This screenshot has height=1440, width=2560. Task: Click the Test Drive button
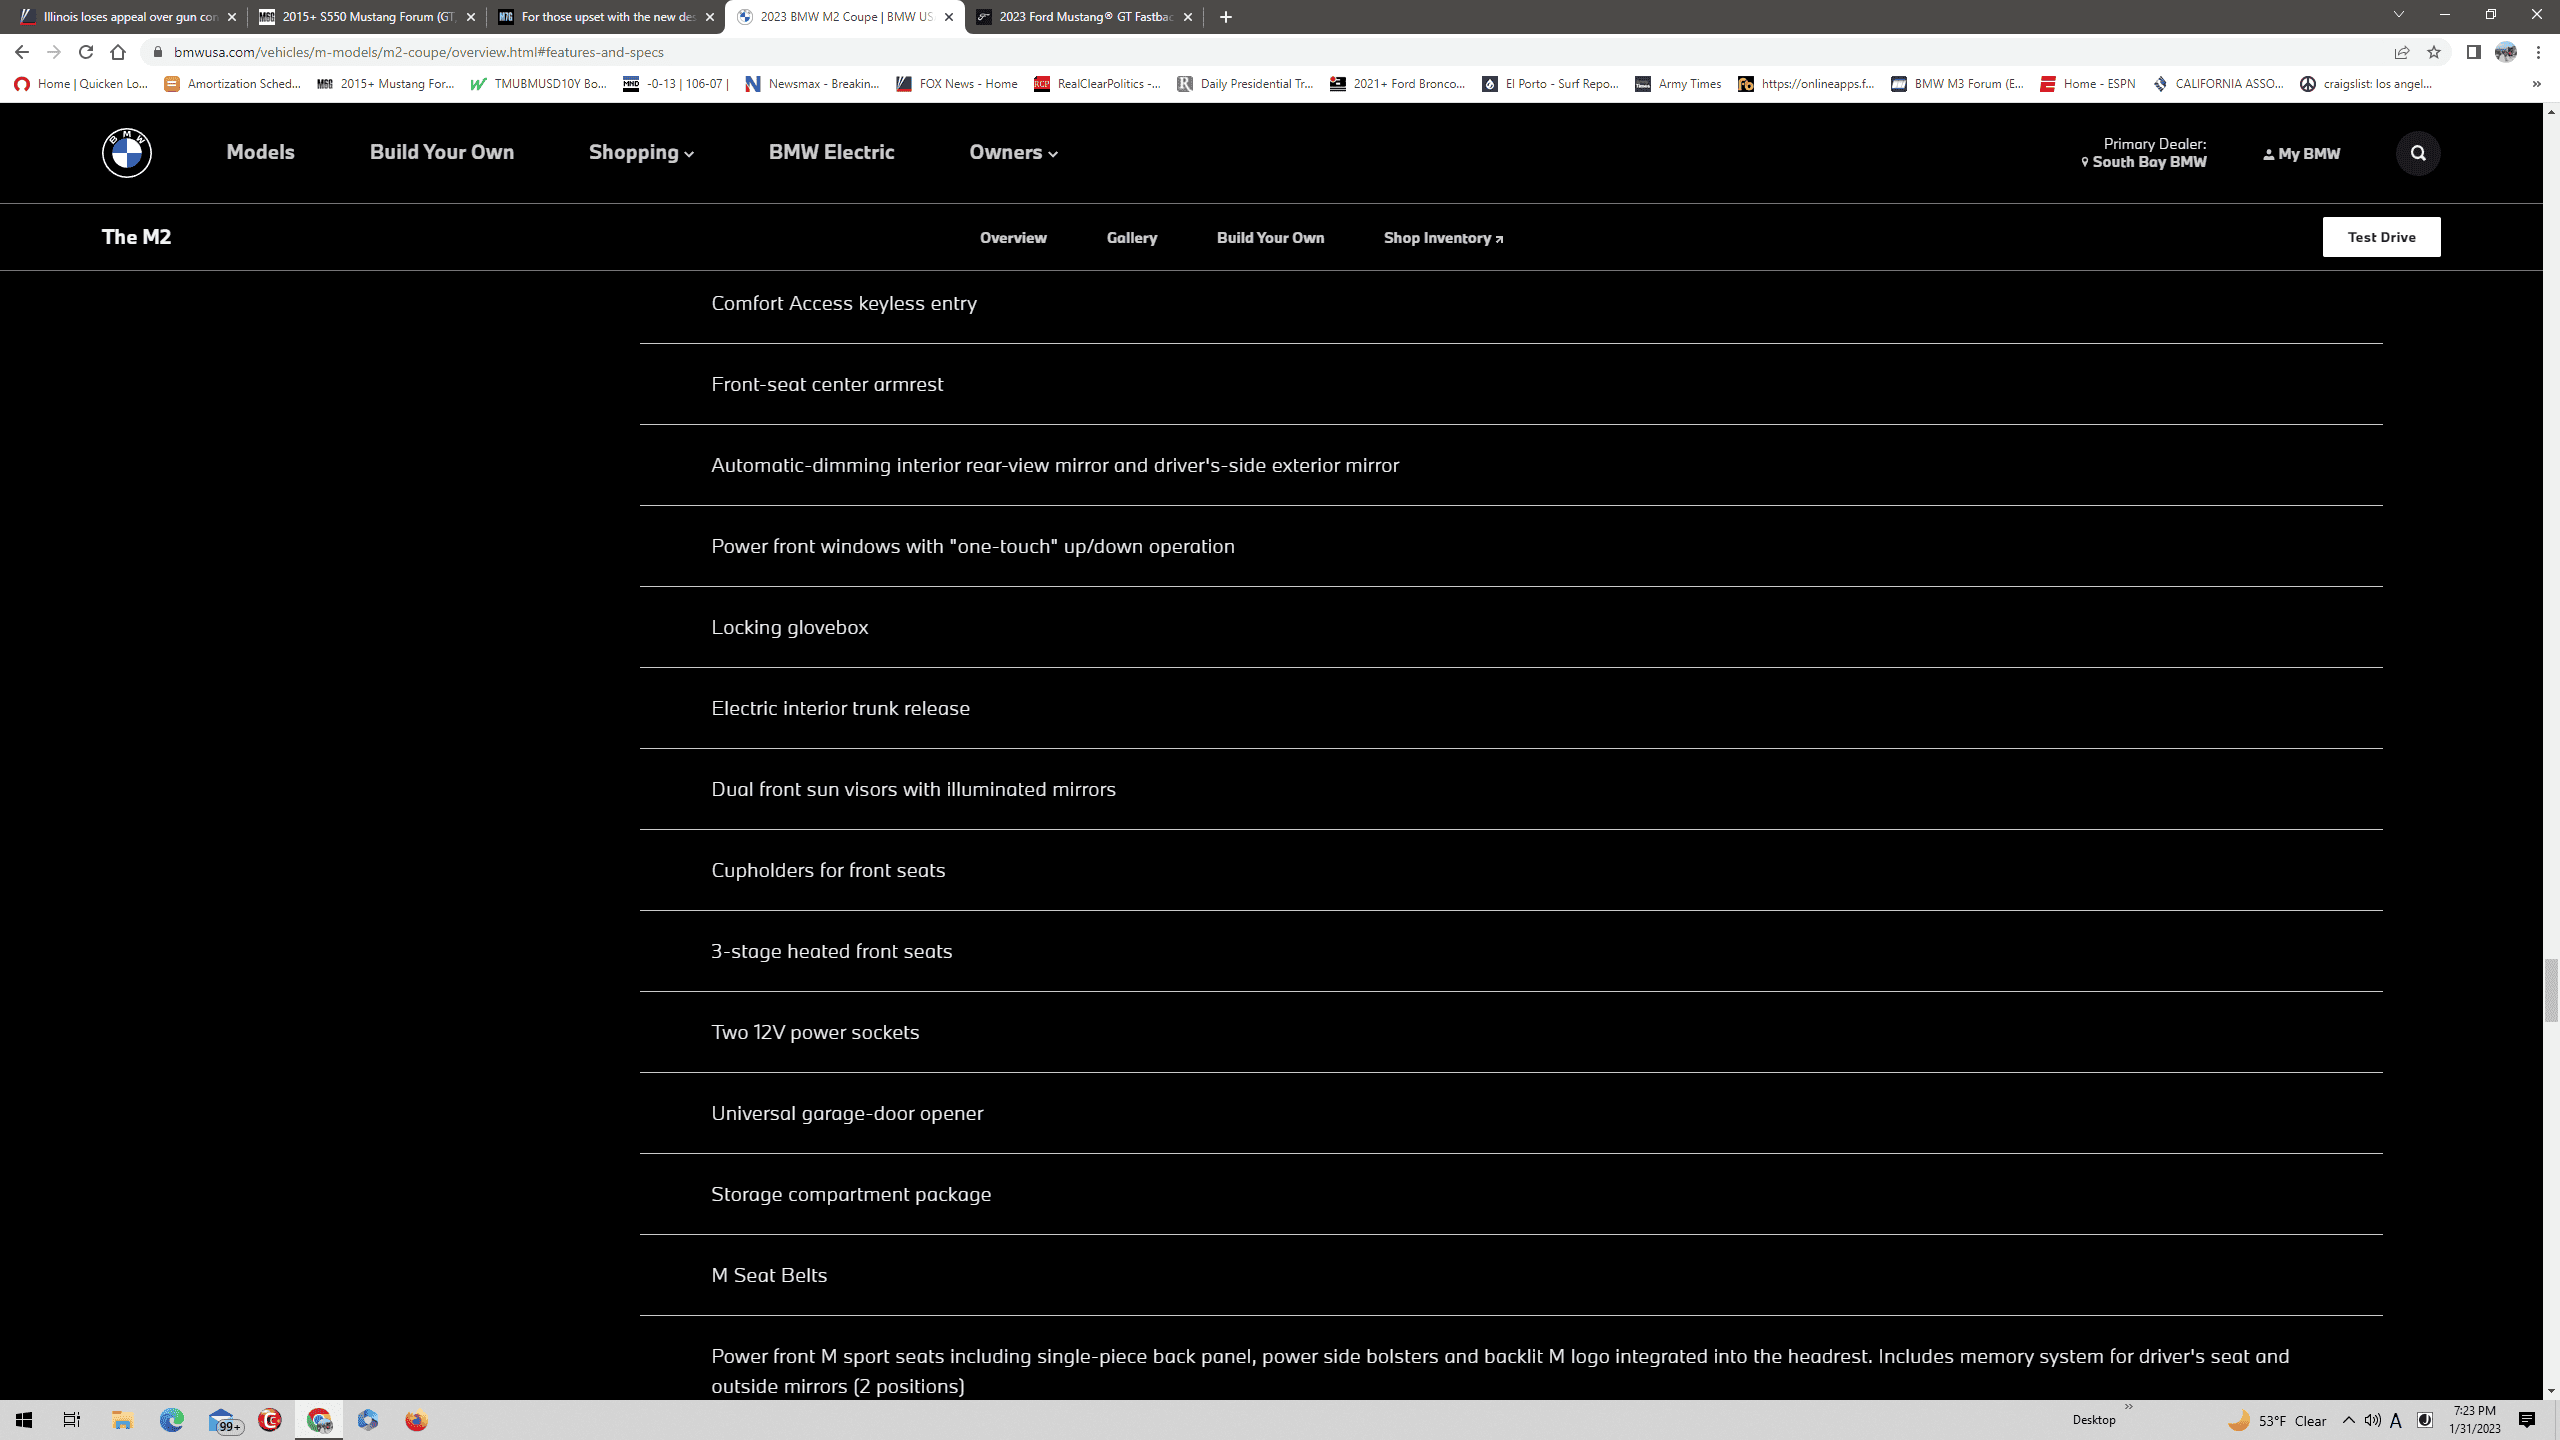coord(2381,237)
